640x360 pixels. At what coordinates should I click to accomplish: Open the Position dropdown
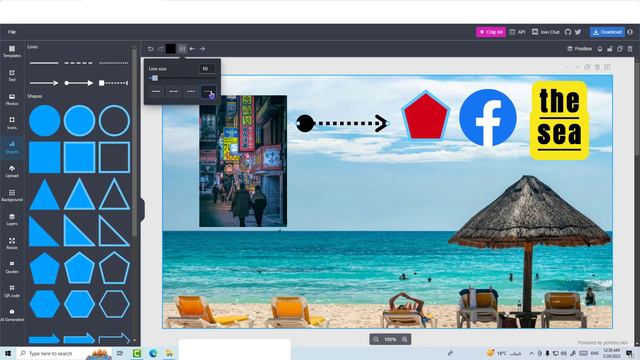[x=580, y=49]
